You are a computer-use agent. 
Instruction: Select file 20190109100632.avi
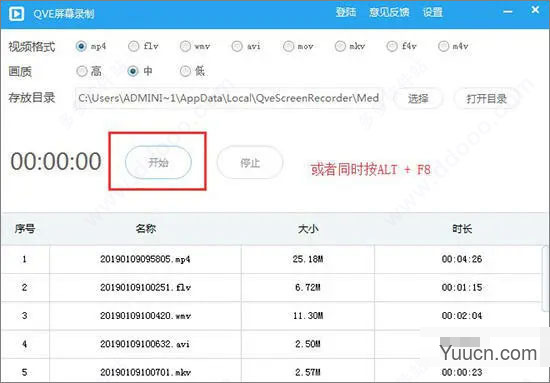pyautogui.click(x=145, y=344)
